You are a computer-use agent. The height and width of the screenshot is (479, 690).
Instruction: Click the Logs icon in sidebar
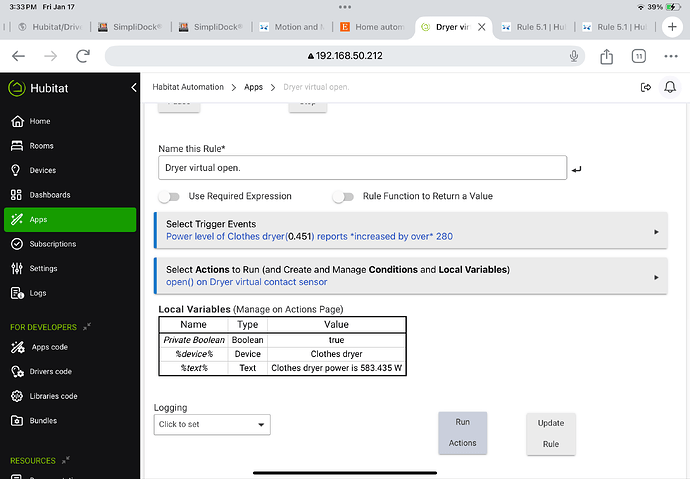17,293
